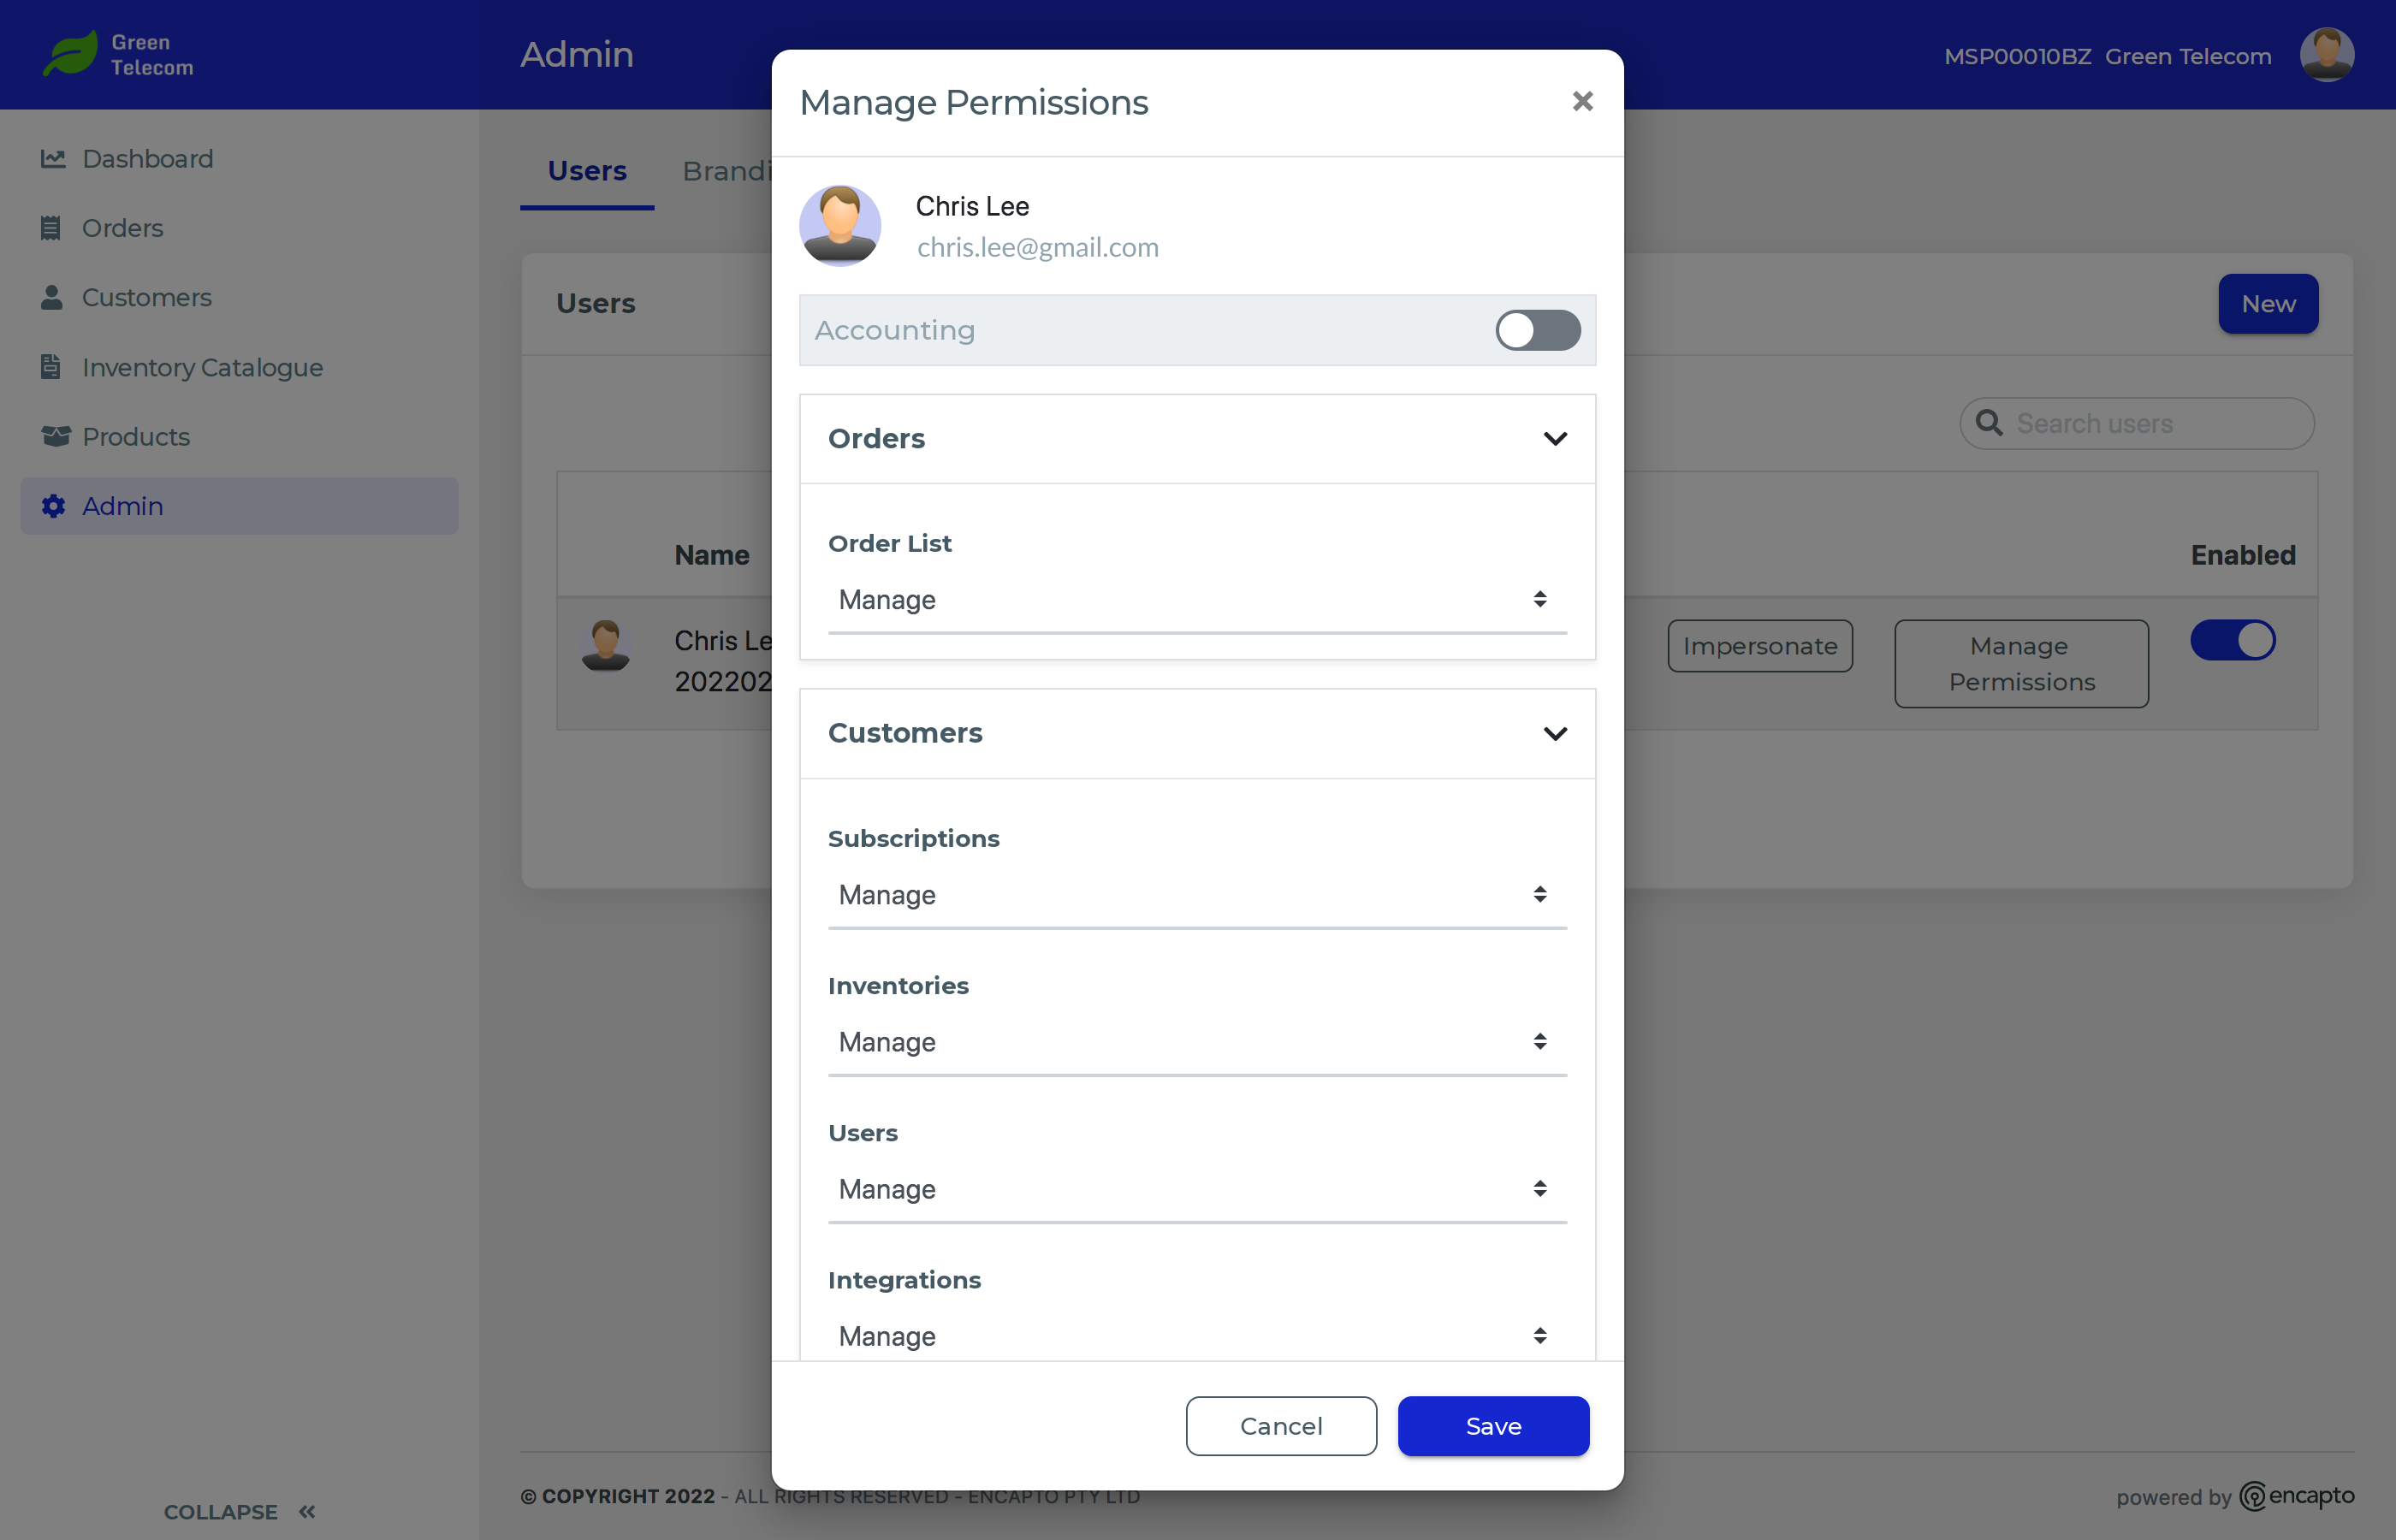Click the Orders receipt icon in sidebar
Image resolution: width=2396 pixels, height=1540 pixels.
[x=51, y=228]
